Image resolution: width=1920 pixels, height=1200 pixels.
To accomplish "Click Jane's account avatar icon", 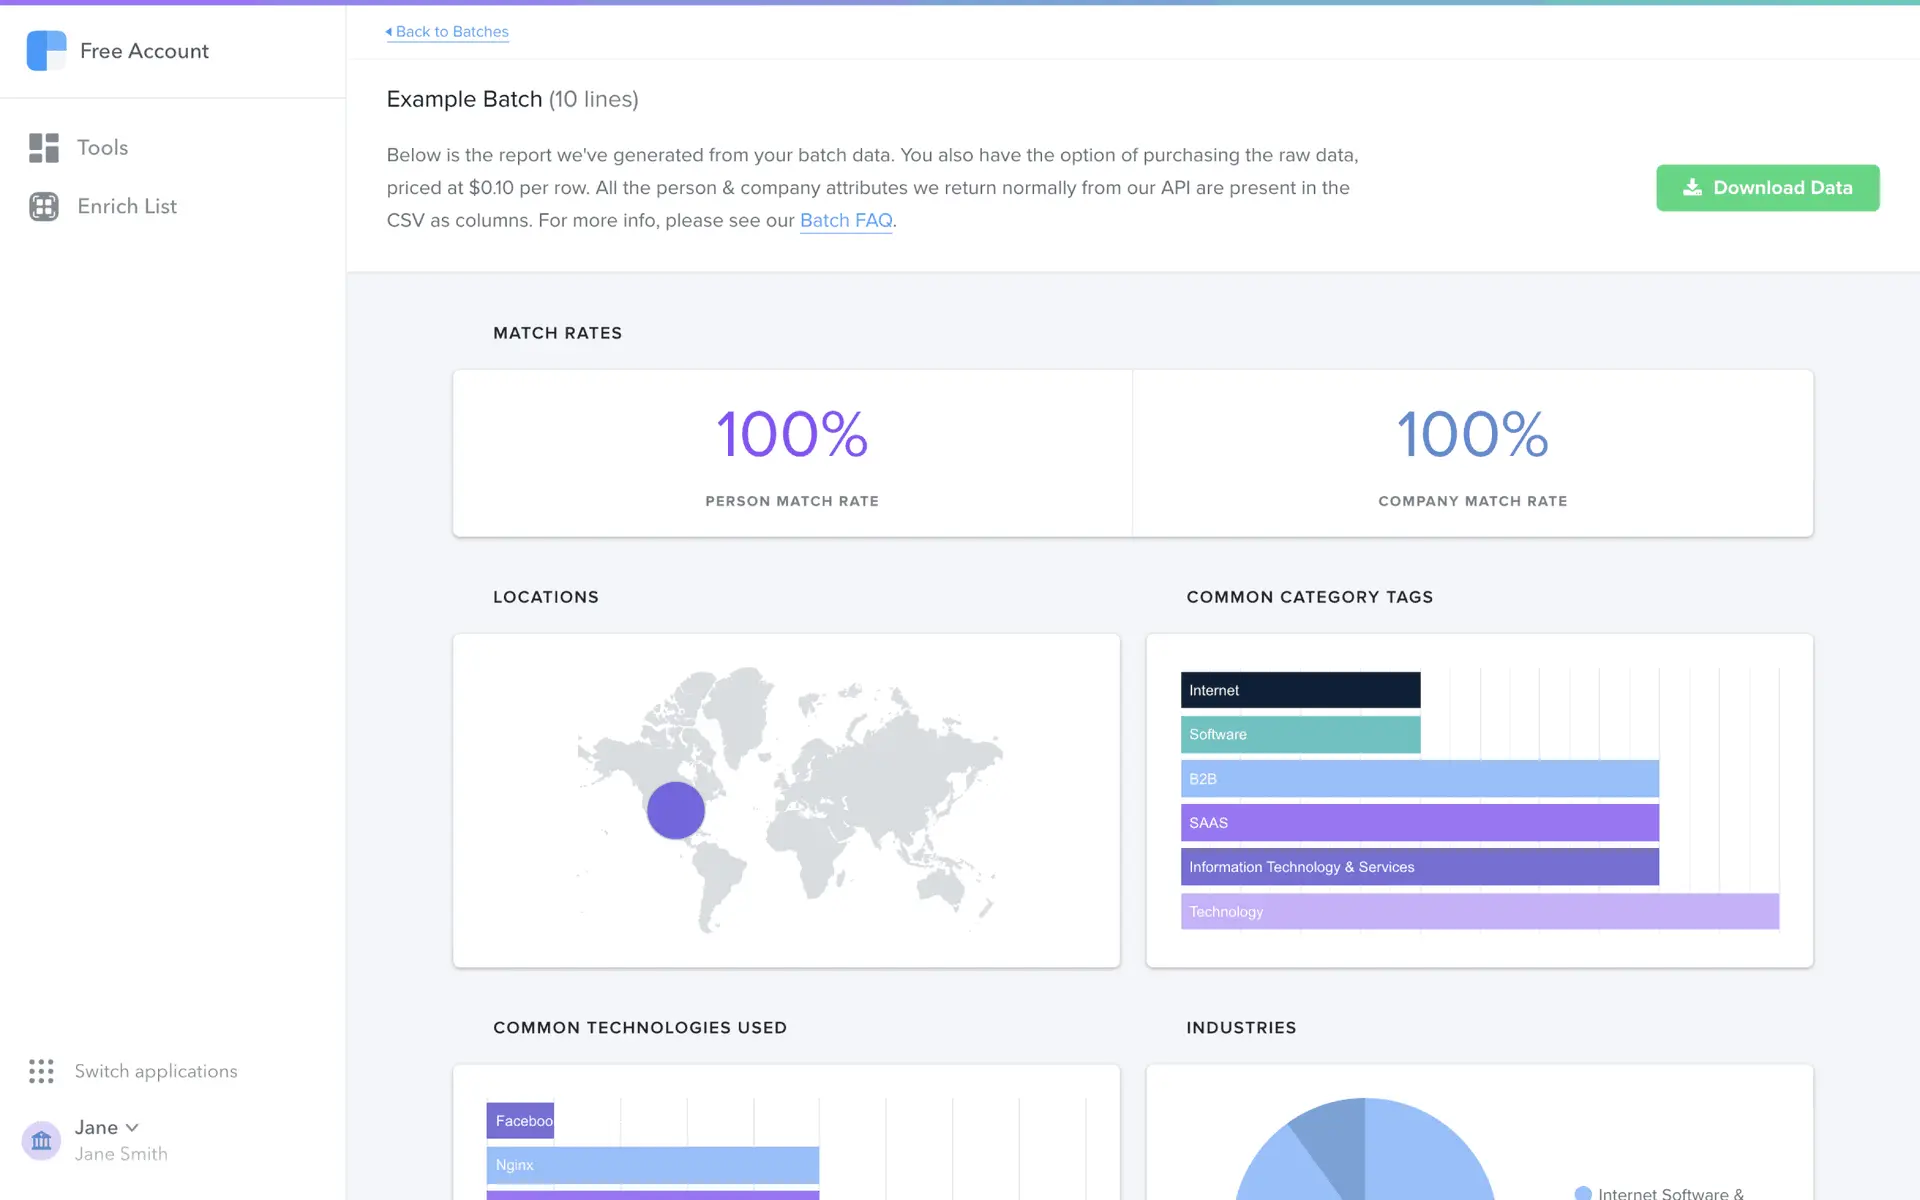I will pos(41,1140).
